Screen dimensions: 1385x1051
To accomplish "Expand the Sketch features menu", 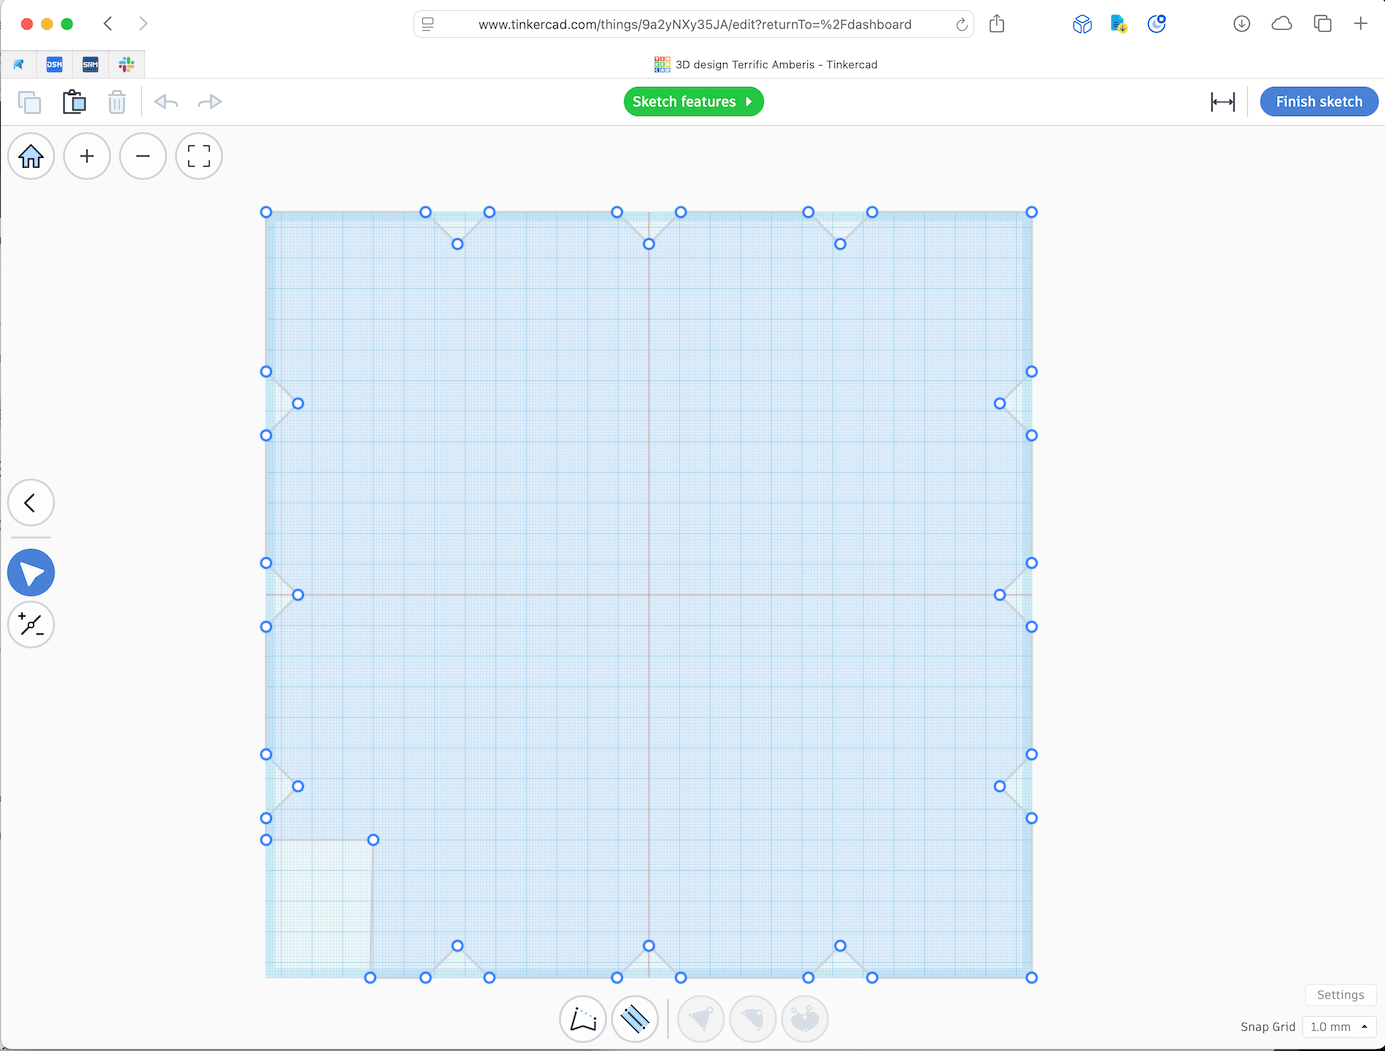I will [x=693, y=102].
